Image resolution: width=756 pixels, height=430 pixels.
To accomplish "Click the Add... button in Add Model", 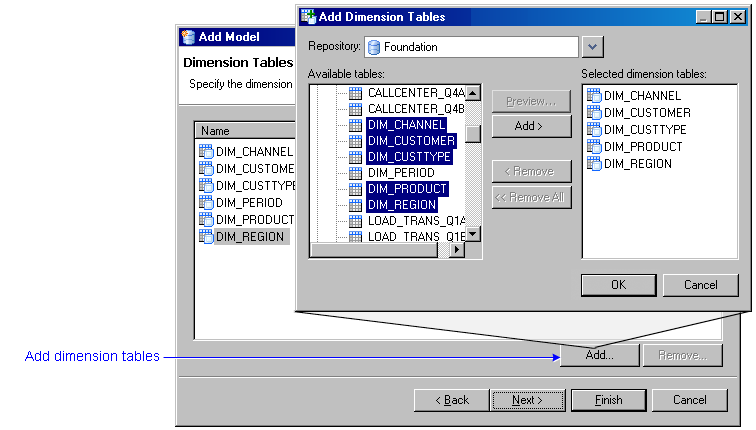I will pos(599,355).
